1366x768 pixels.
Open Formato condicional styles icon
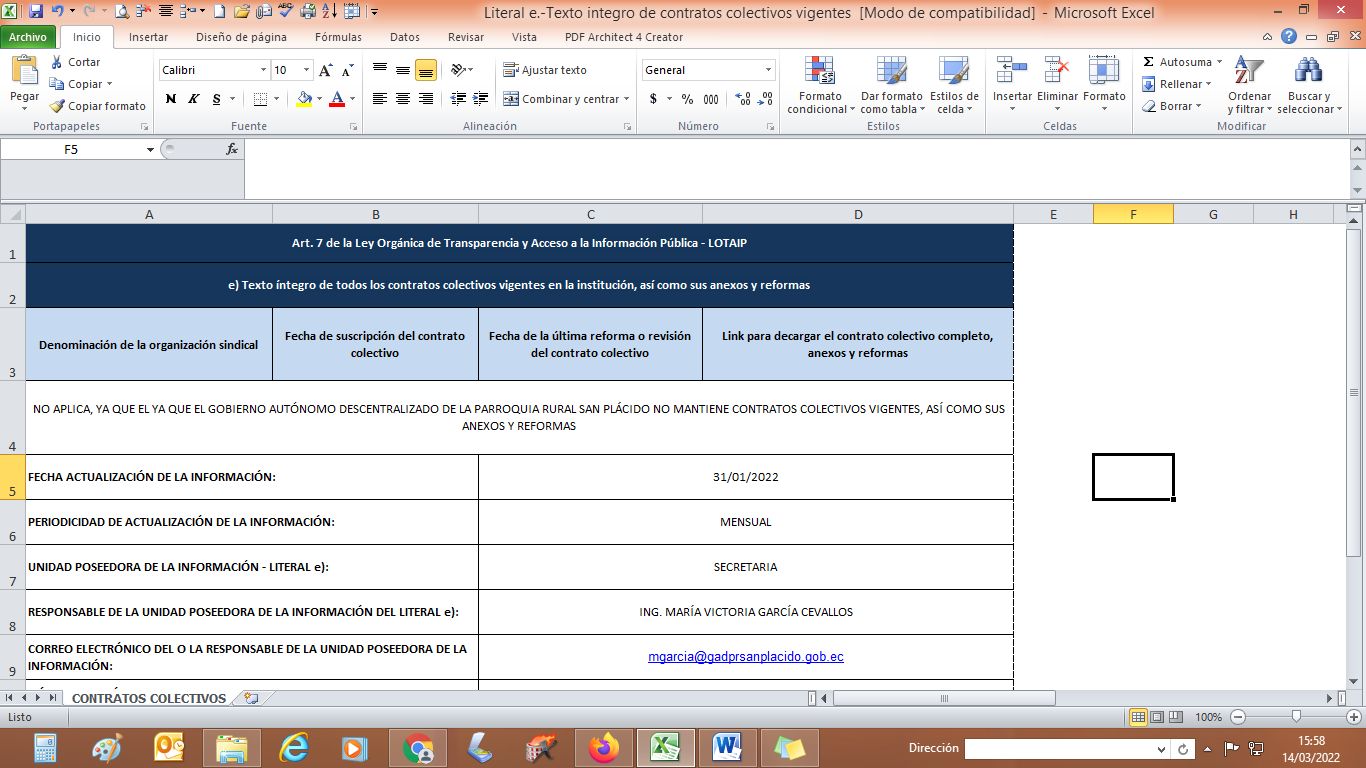click(820, 72)
